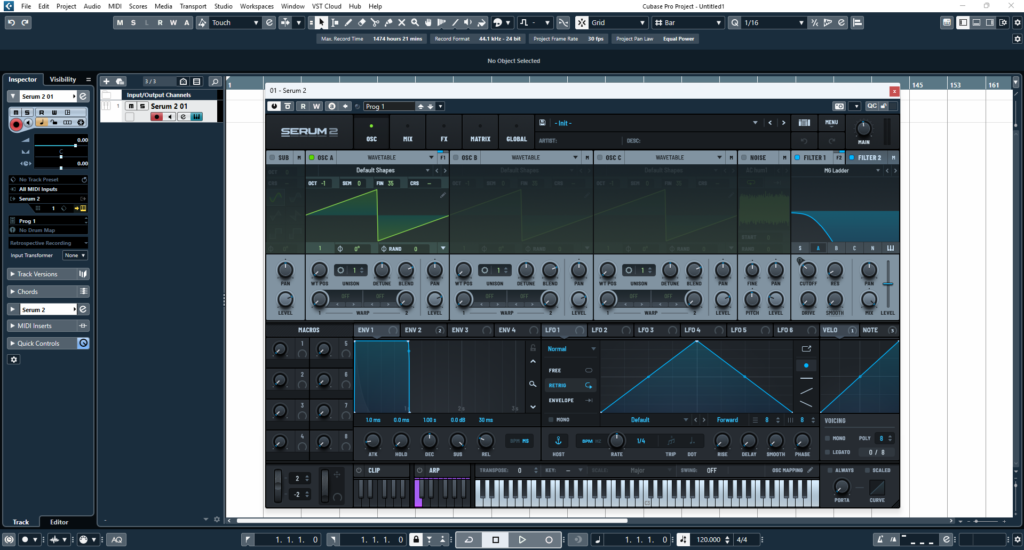Click the Add Track plus button
The height and width of the screenshot is (550, 1024).
click(x=106, y=81)
